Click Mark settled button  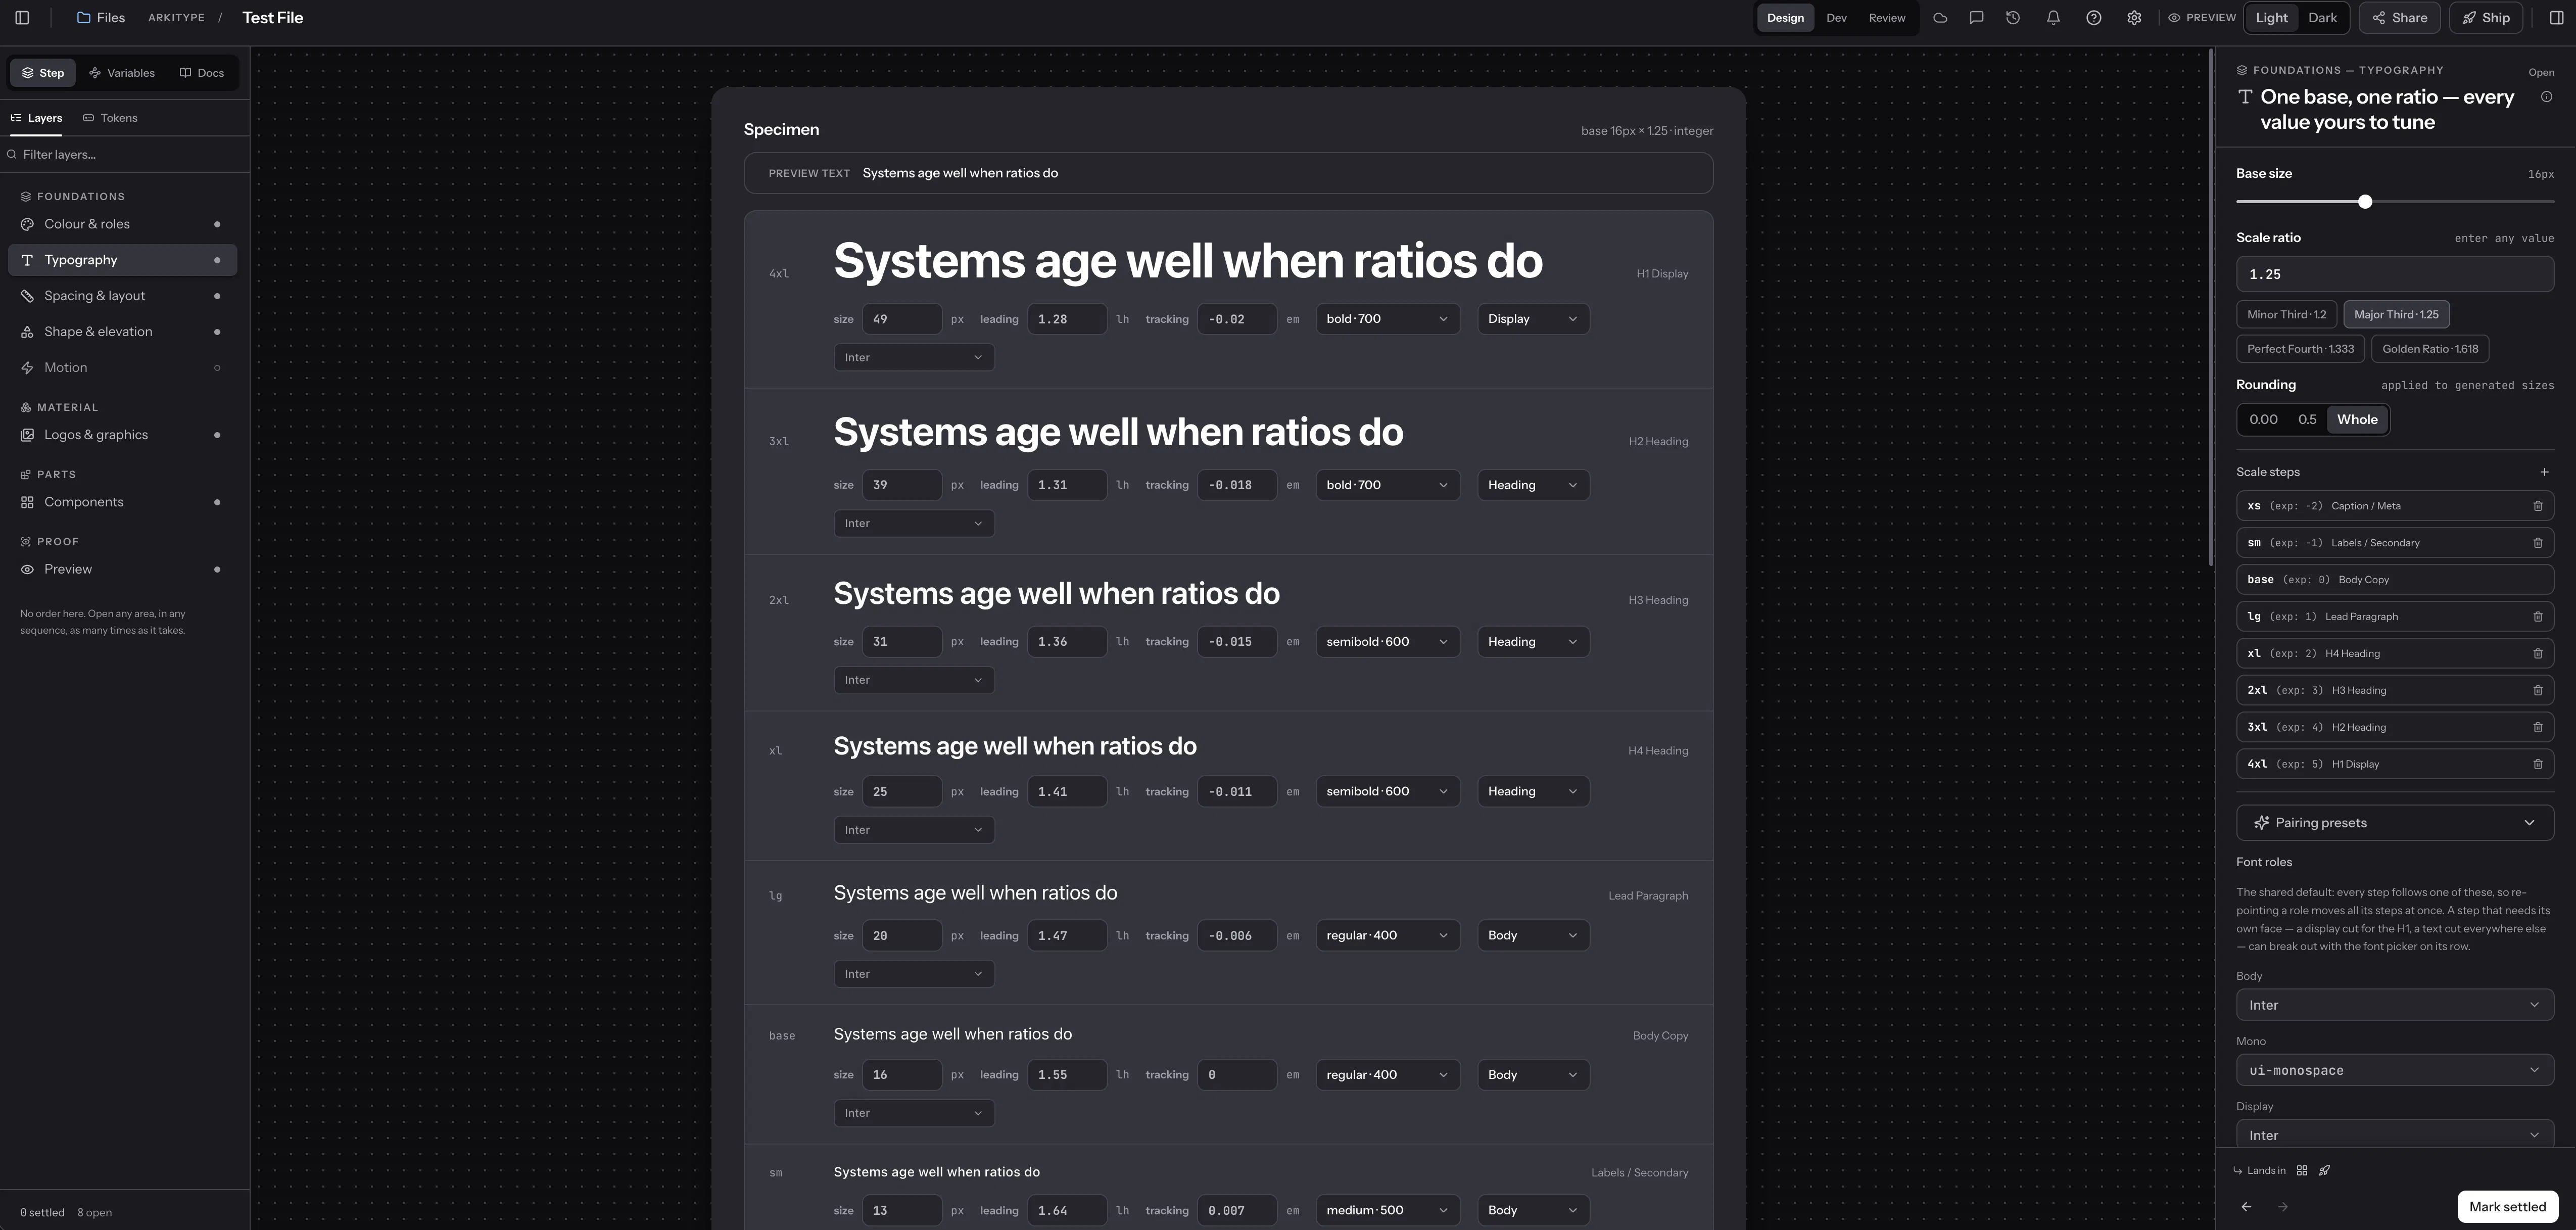point(2507,1207)
